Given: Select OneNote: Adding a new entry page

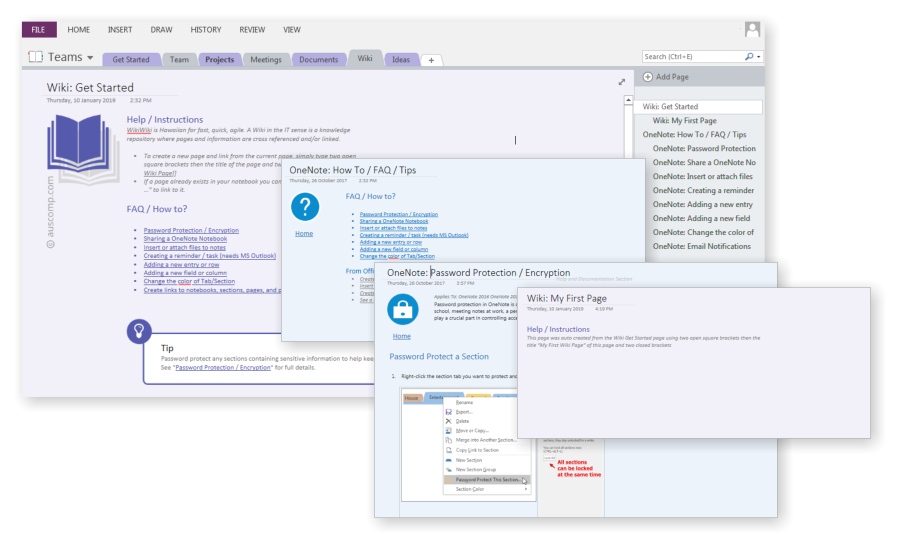Looking at the screenshot, I should [702, 204].
